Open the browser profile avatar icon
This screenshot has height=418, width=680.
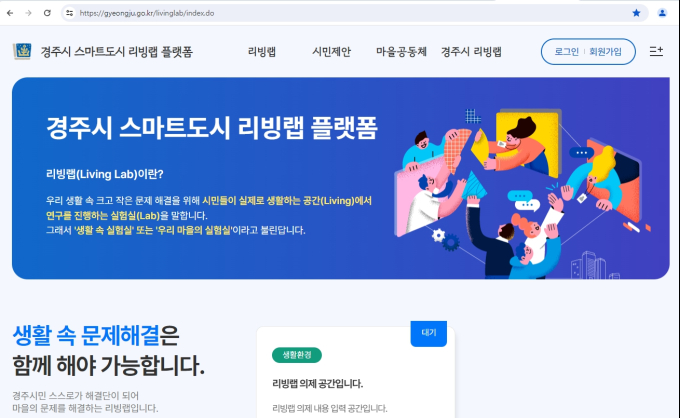click(662, 13)
